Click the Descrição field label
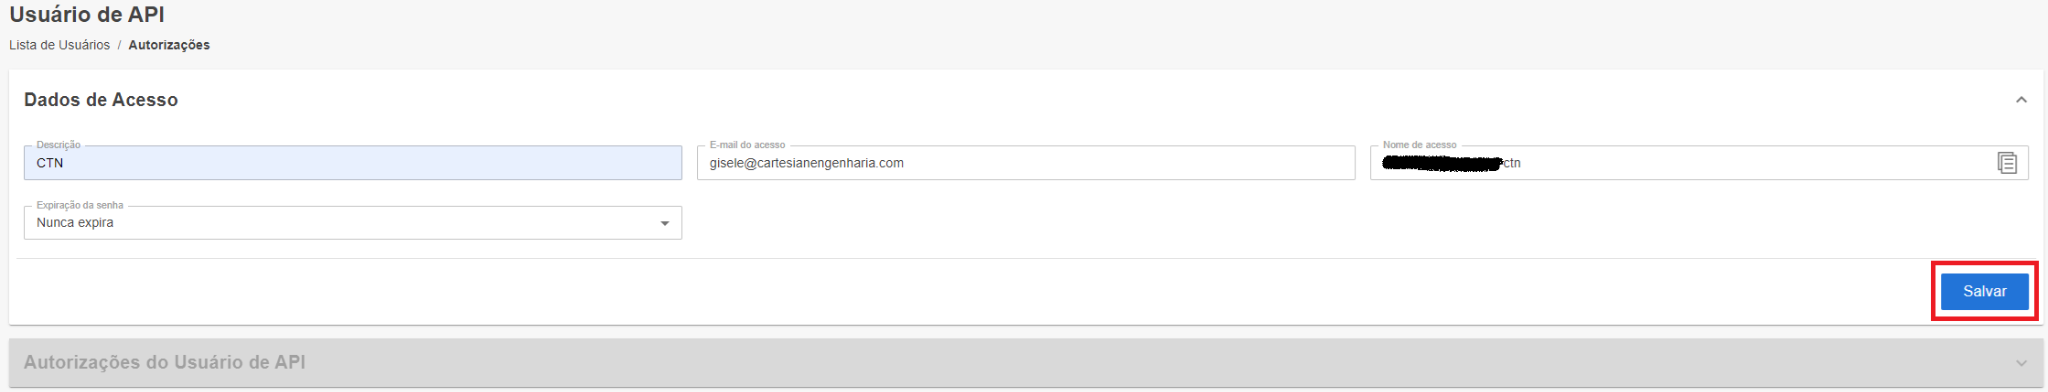This screenshot has width=2048, height=392. point(59,145)
